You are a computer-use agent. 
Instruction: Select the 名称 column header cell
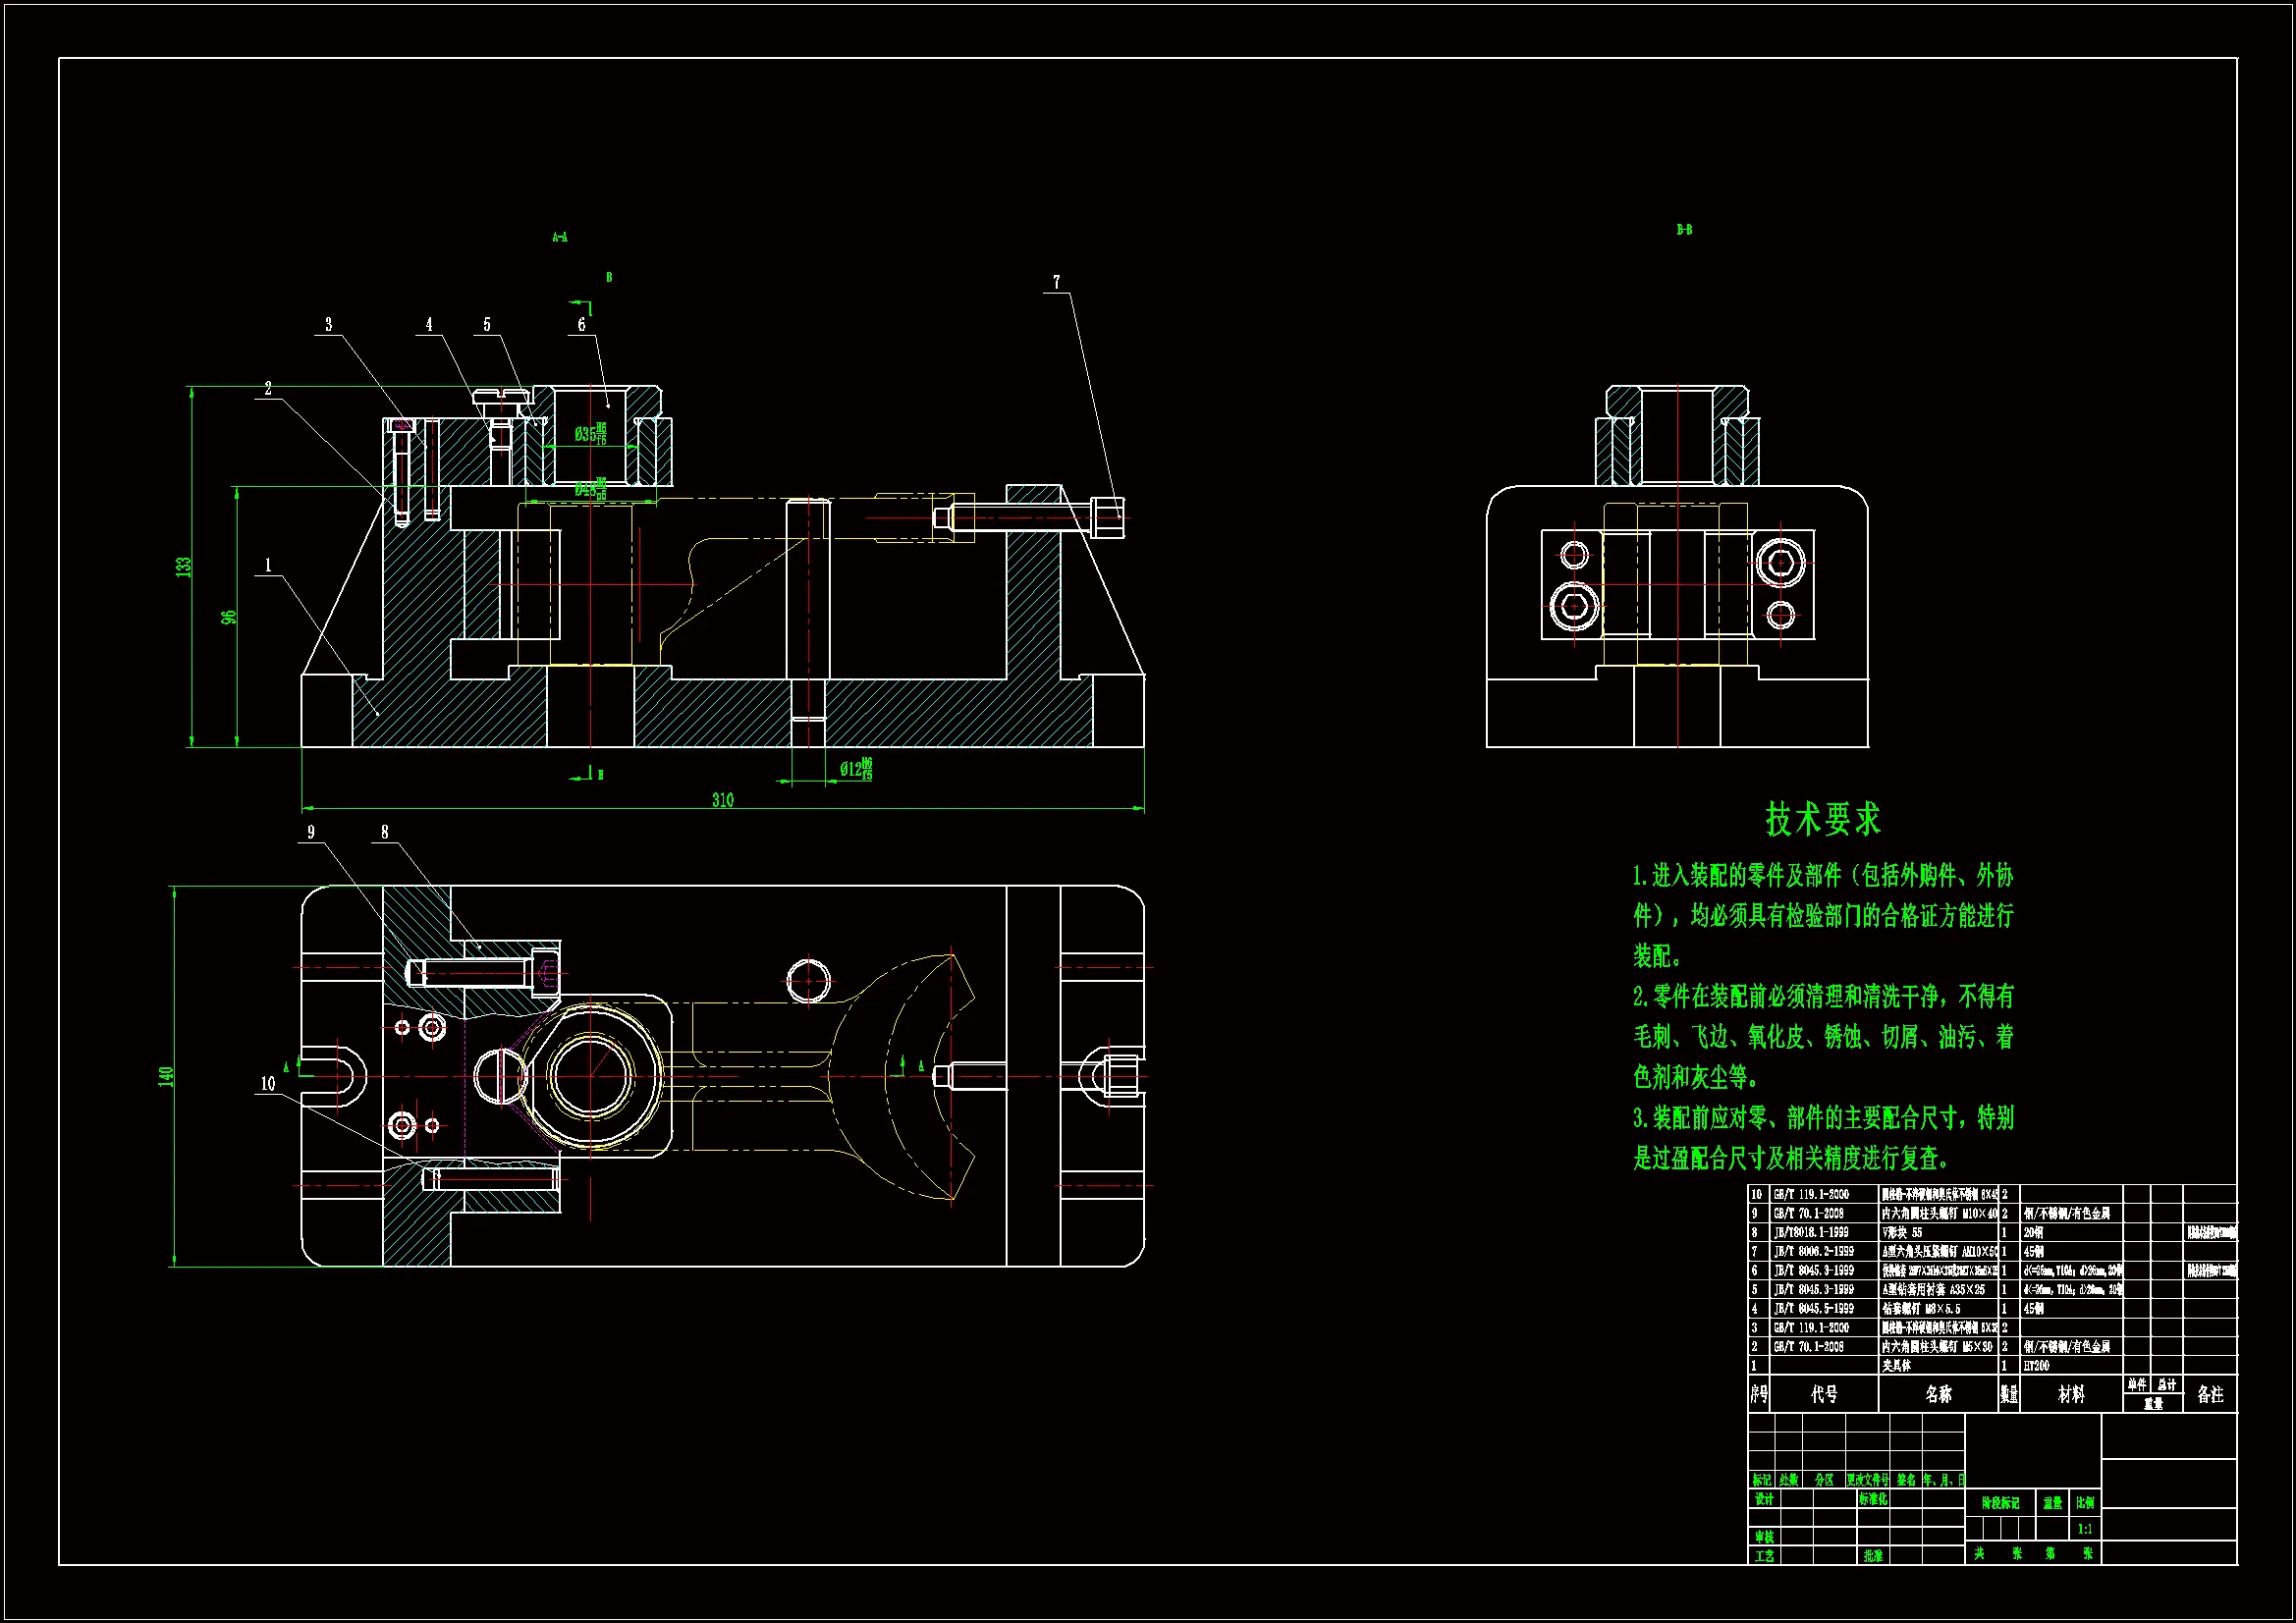pos(1937,1394)
